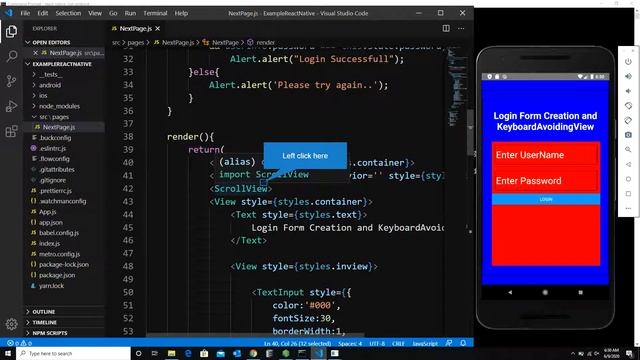Click the emulator volume up button
The width and height of the screenshot is (640, 360).
[x=628, y=76]
